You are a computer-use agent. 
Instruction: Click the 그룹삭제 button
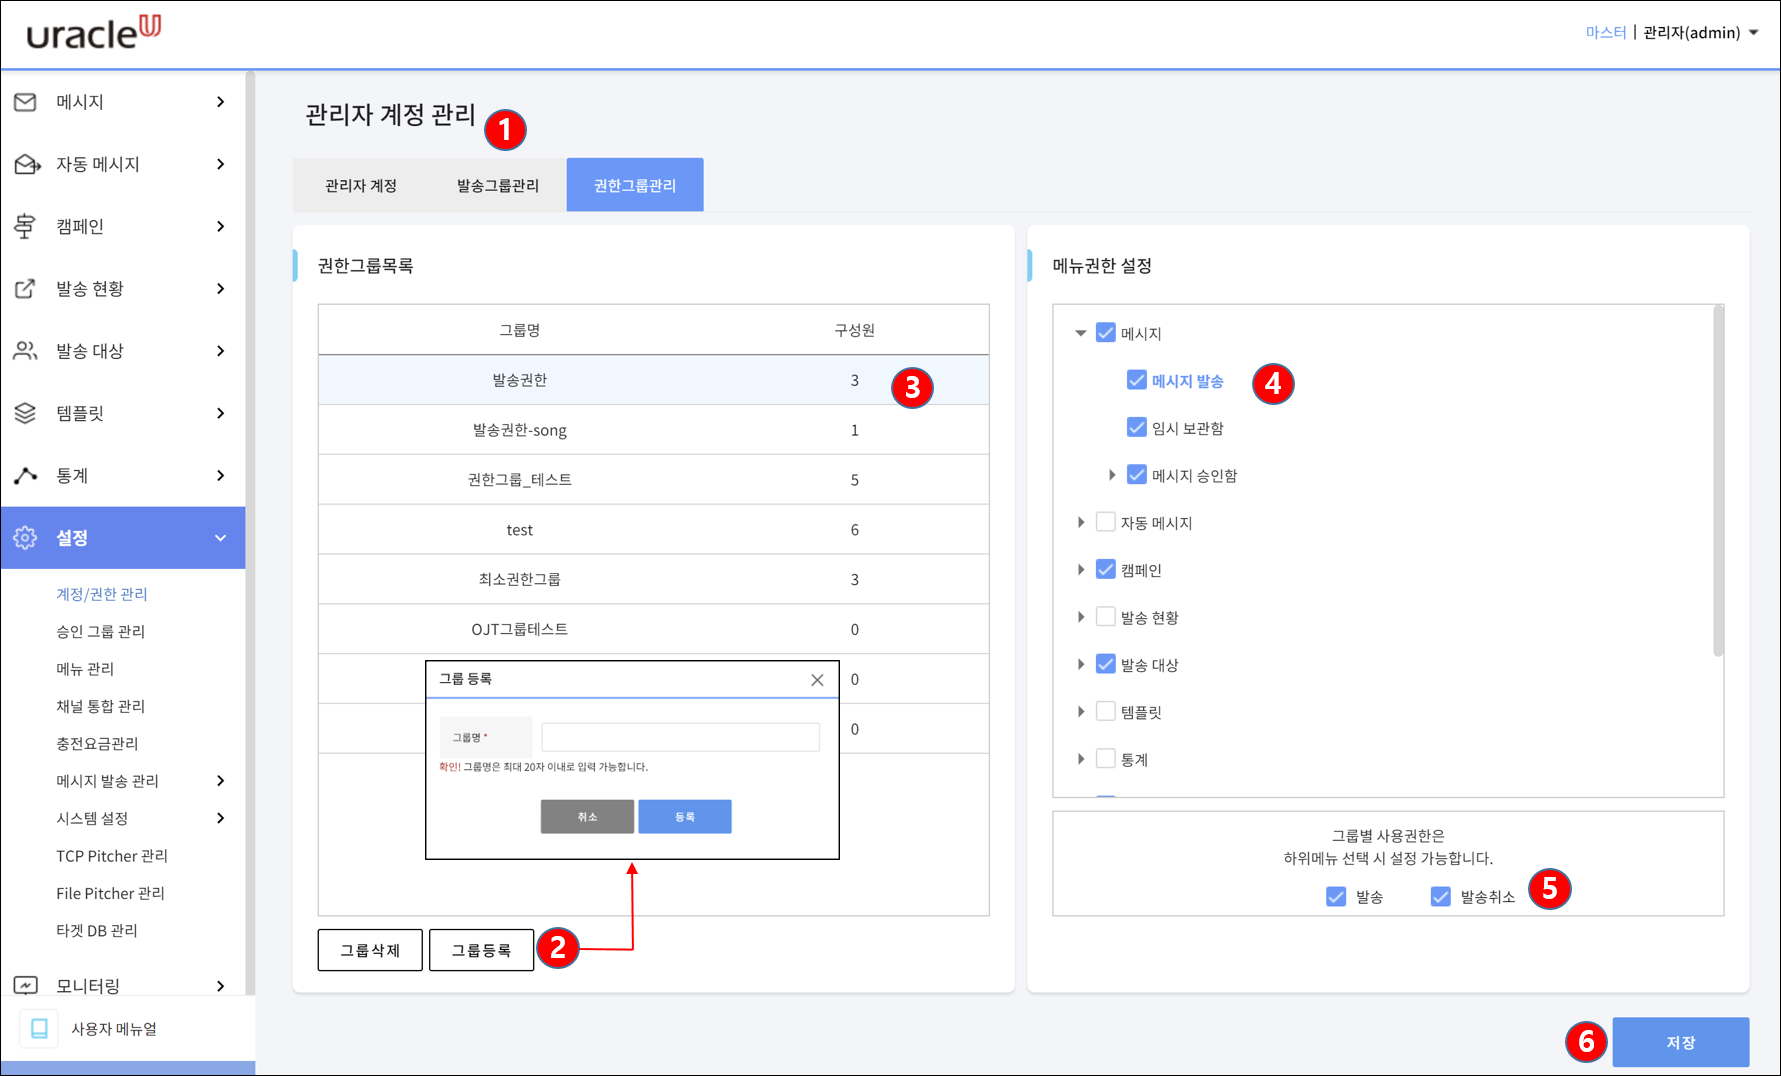click(370, 950)
